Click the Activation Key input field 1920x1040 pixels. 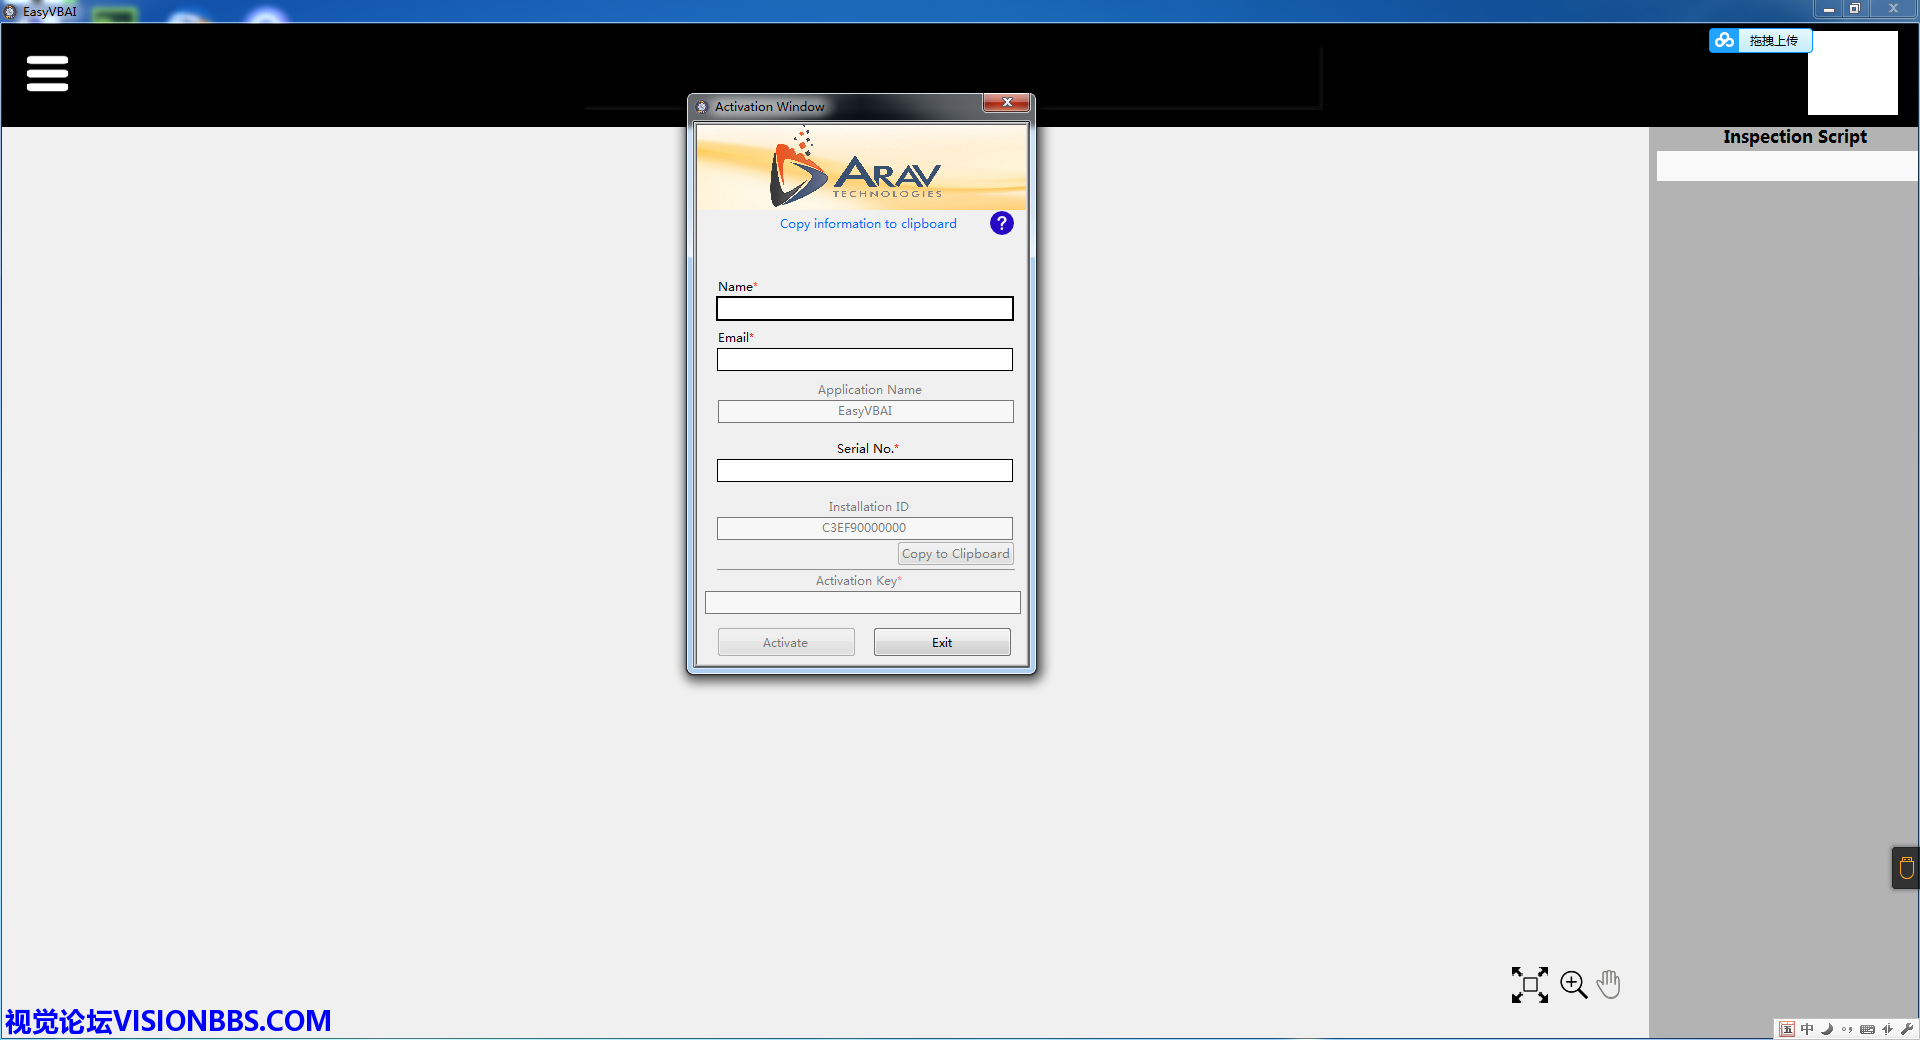tap(863, 602)
